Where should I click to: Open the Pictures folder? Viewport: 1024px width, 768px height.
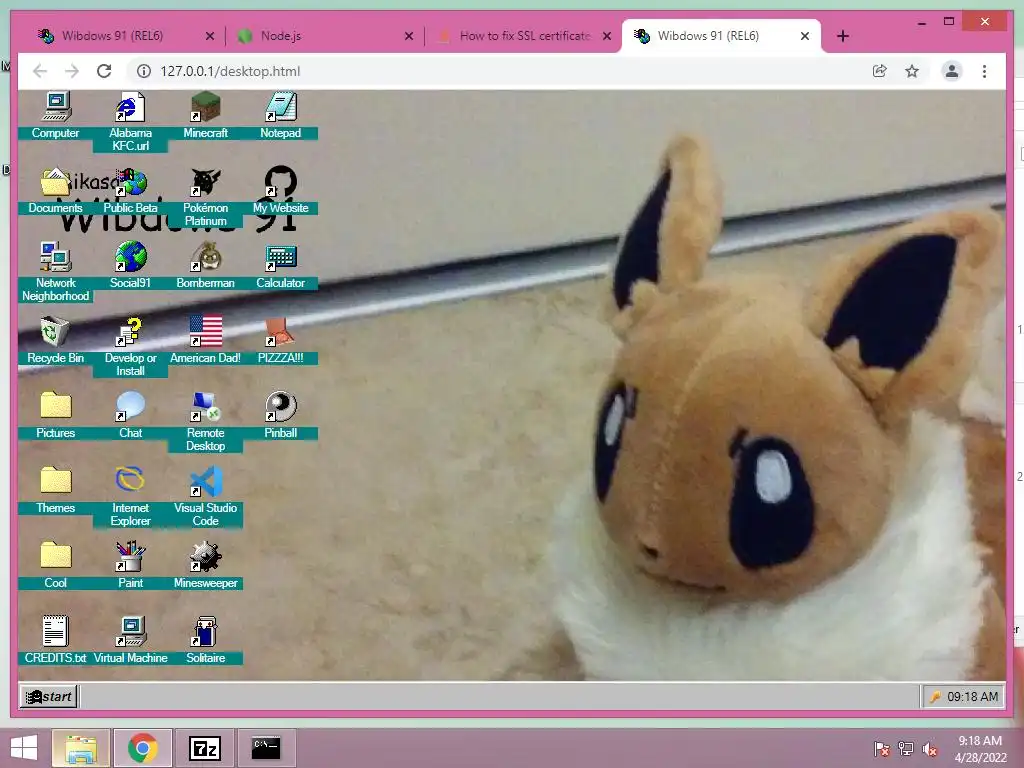point(56,416)
